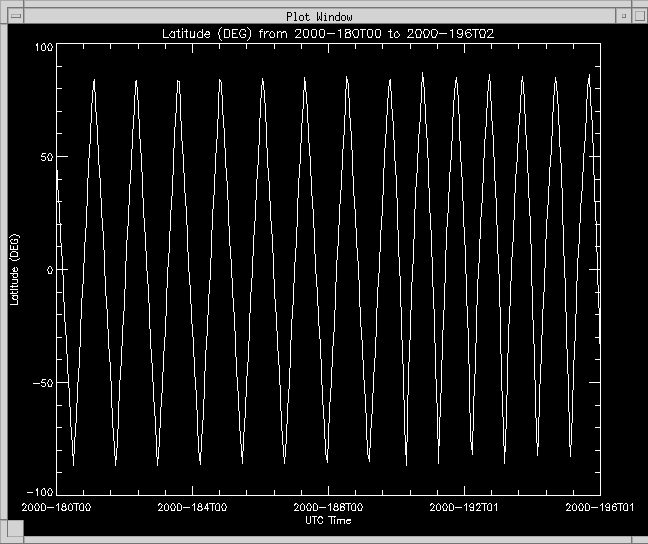This screenshot has width=648, height=544.
Task: Click the 2000-180T00 x-axis tick label
Action: 56,508
